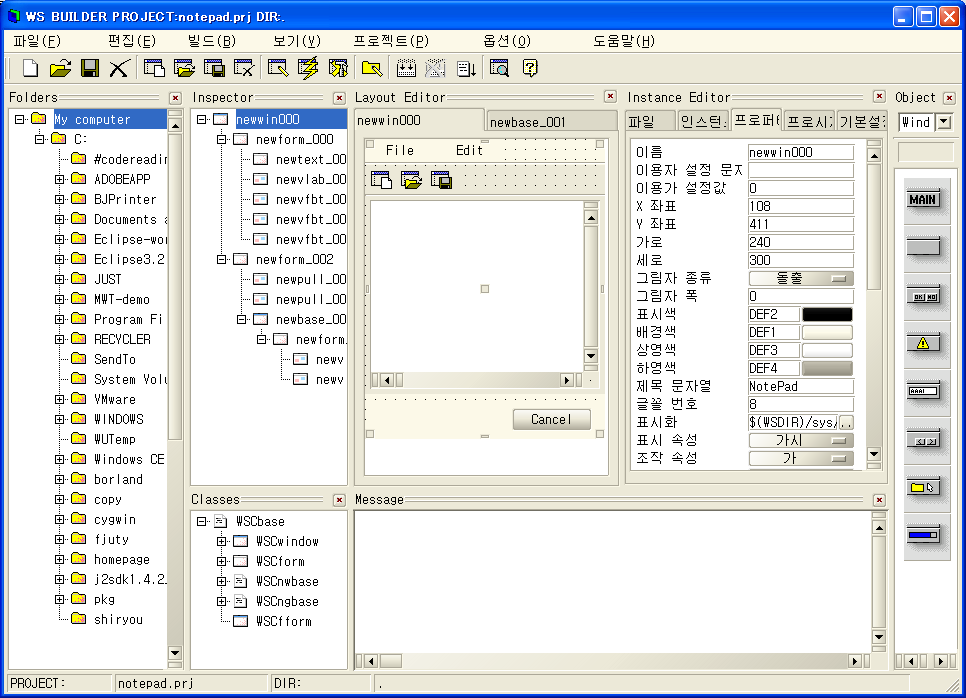Click the yellow folder with arrow toolbar icon
This screenshot has height=698, width=966.
coord(371,68)
